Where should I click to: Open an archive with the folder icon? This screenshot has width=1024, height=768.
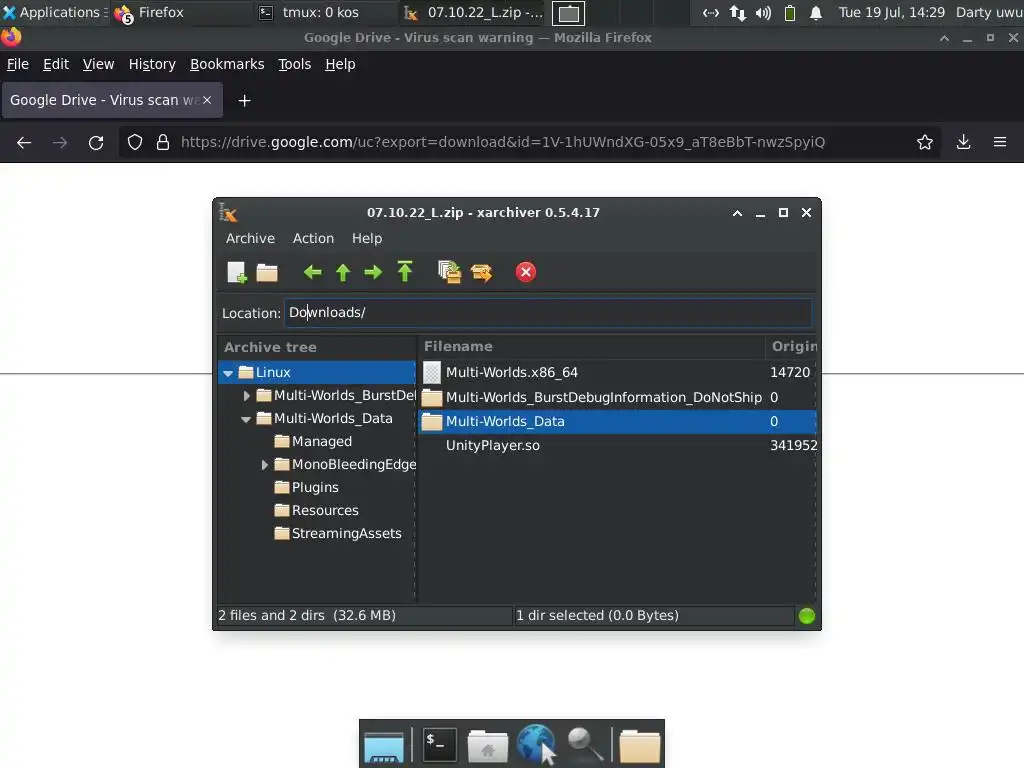266,272
